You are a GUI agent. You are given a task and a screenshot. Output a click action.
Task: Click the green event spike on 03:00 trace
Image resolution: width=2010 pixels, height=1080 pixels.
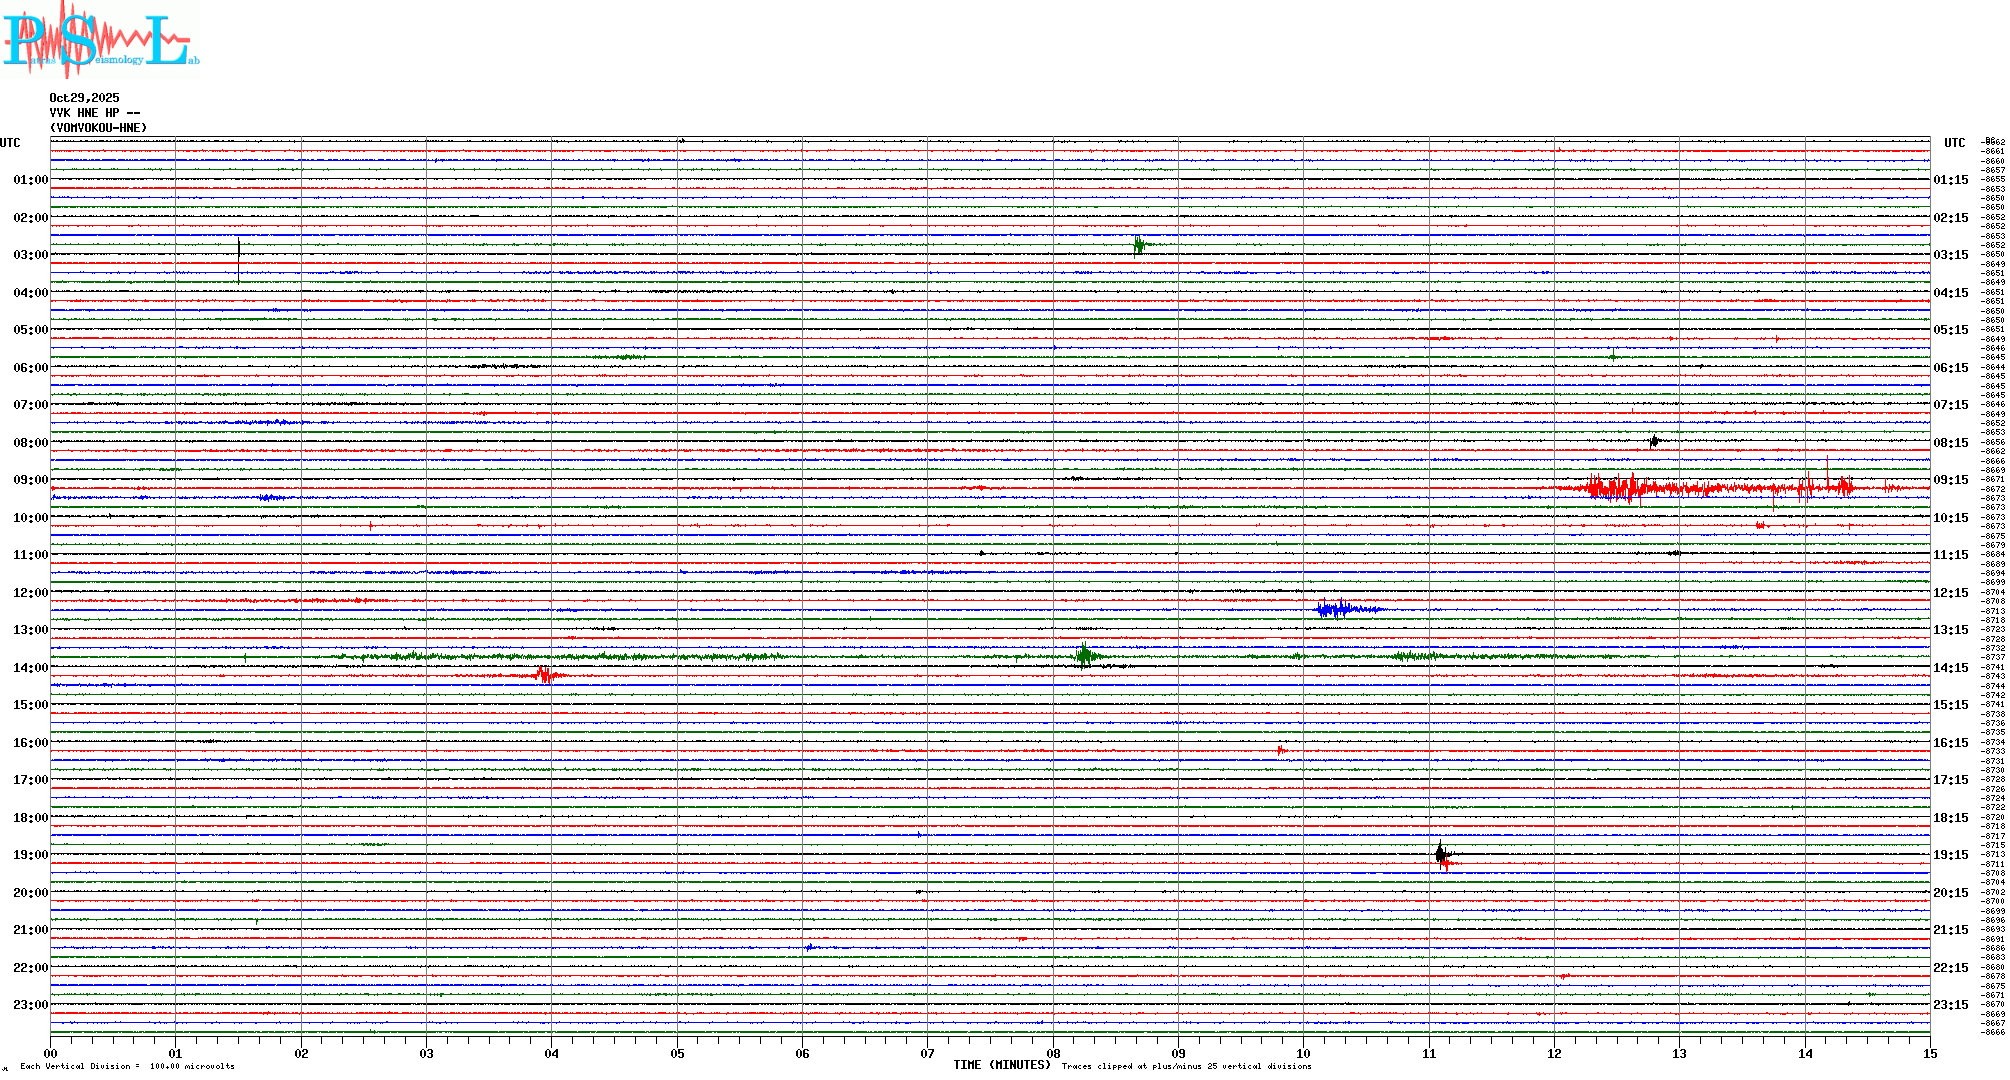pyautogui.click(x=1138, y=245)
